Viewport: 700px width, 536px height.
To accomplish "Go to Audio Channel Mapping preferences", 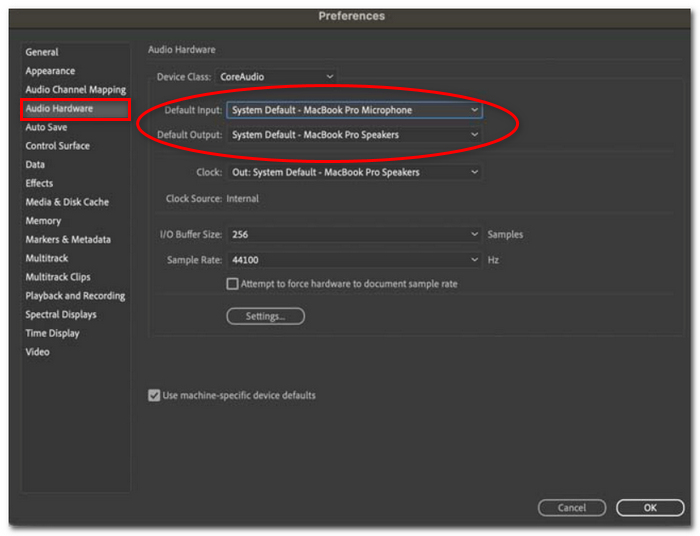I will [75, 90].
